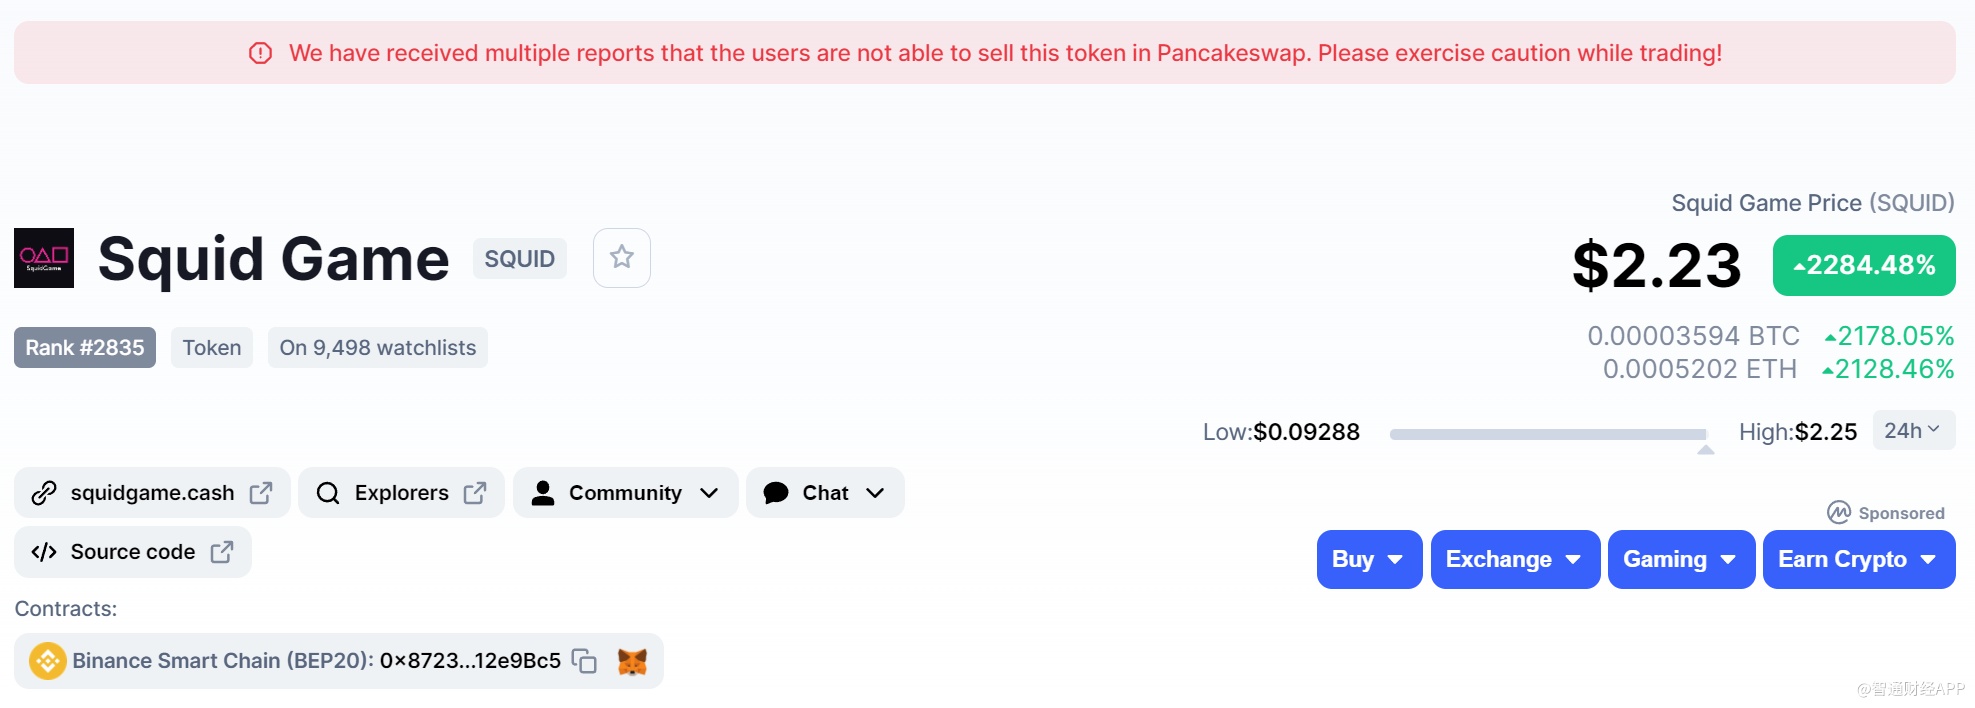Expand the Community dropdown
The width and height of the screenshot is (1975, 708).
(625, 493)
